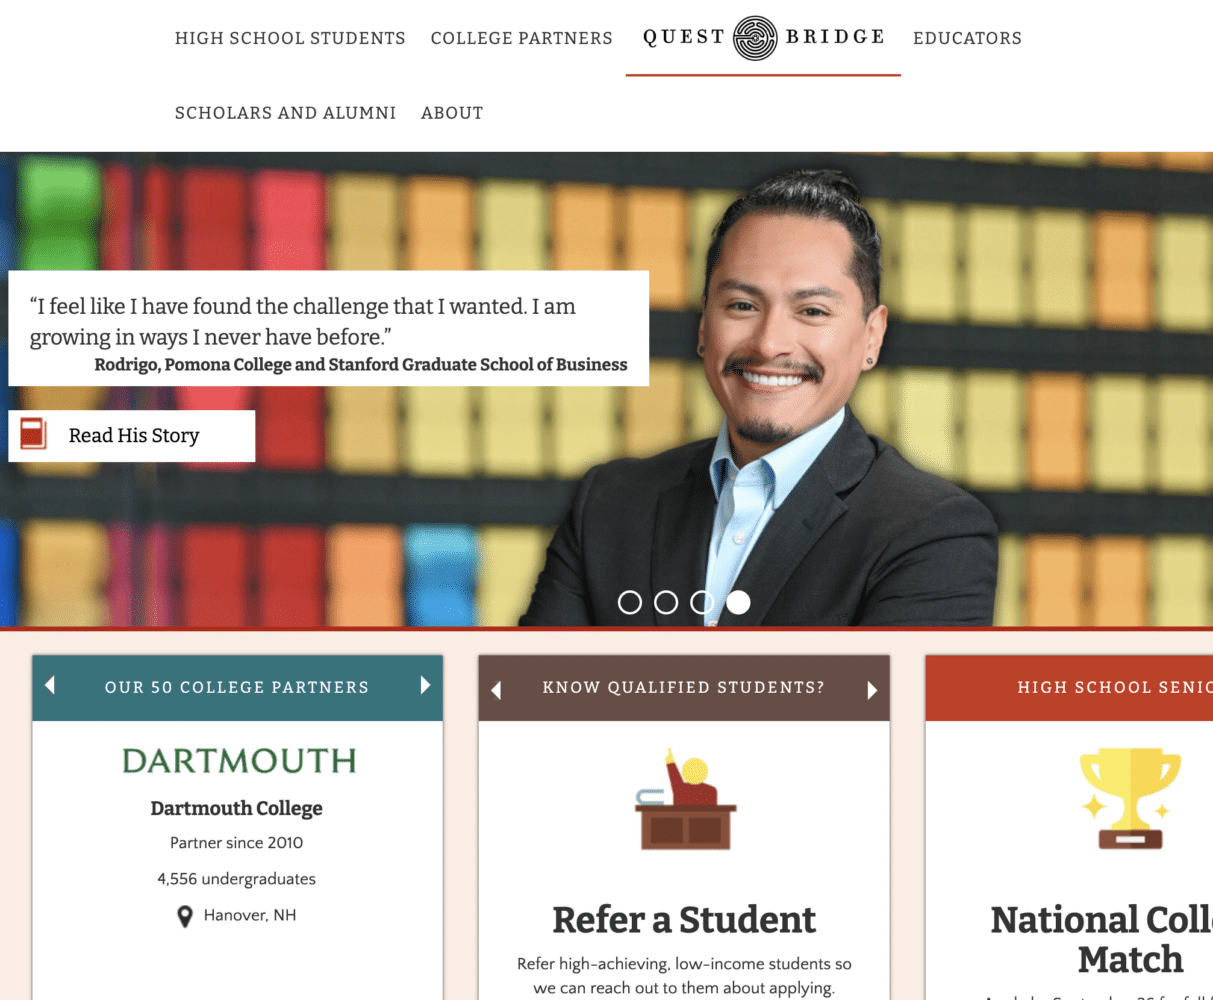Select the second carousel slide dot
The image size is (1213, 1000).
tap(666, 602)
